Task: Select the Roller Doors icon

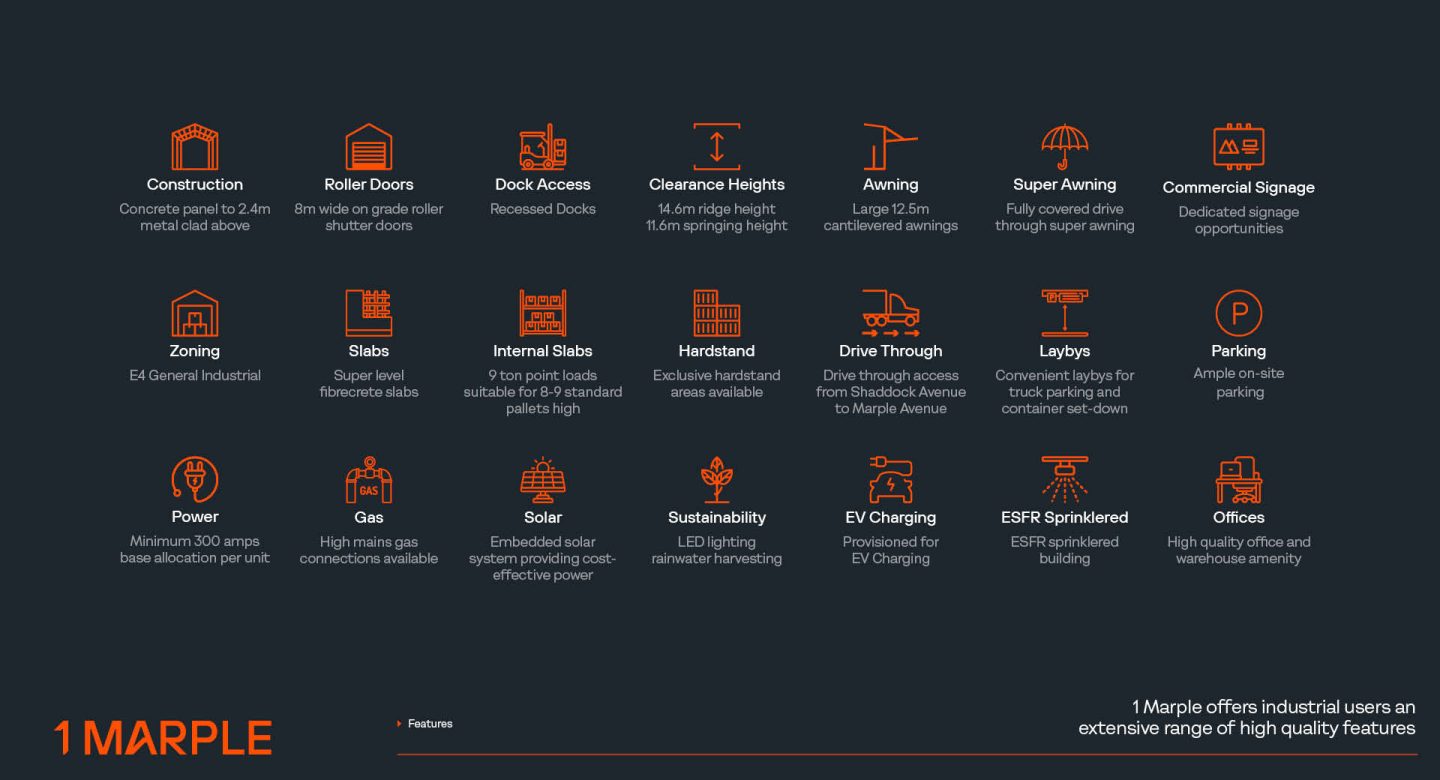Action: tap(369, 147)
